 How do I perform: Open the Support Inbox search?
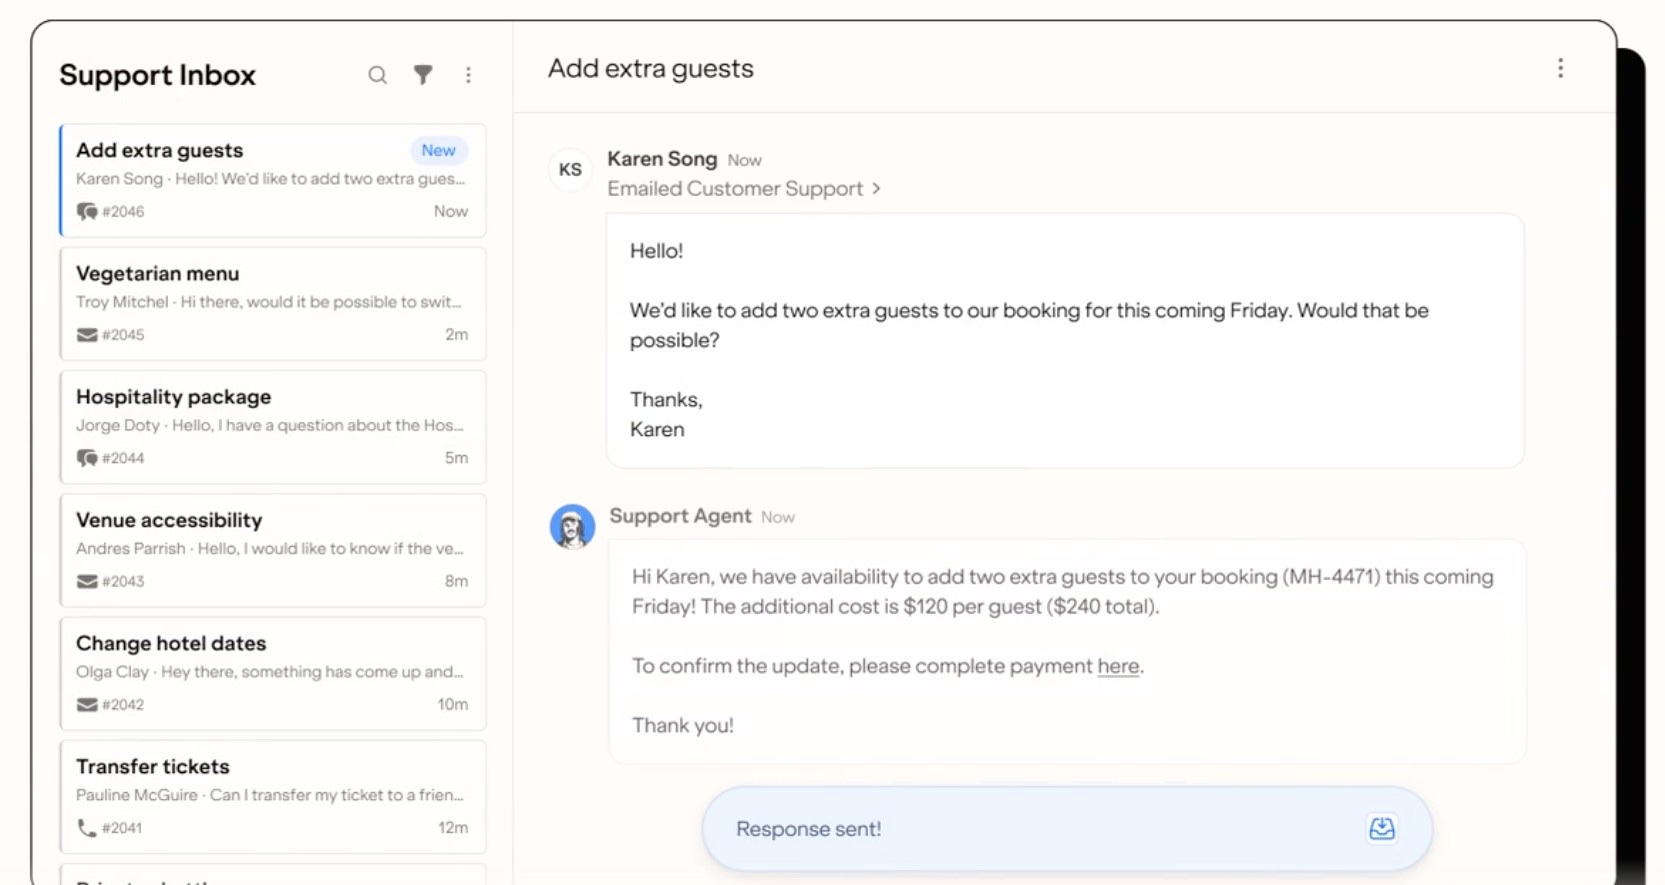[377, 75]
